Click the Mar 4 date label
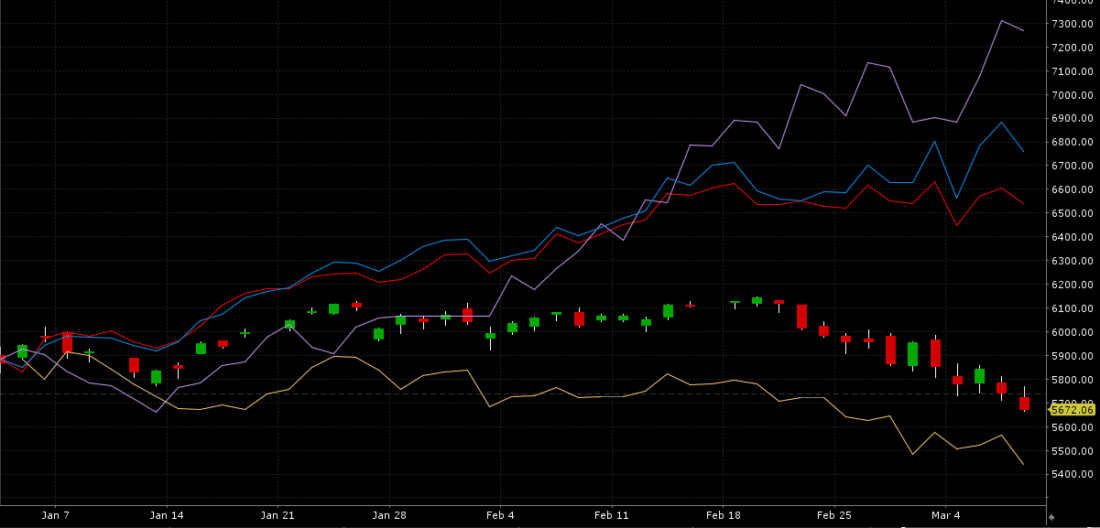Viewport: 1100px width, 528px height. (944, 515)
